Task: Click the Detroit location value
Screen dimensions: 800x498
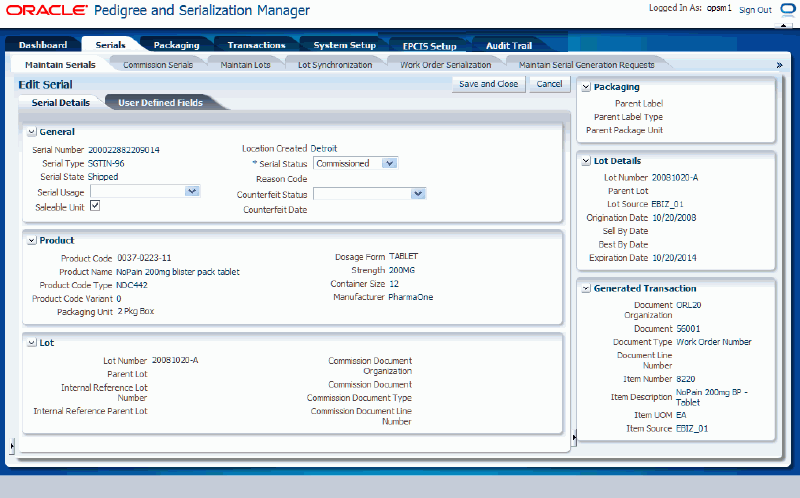Action: (x=324, y=148)
